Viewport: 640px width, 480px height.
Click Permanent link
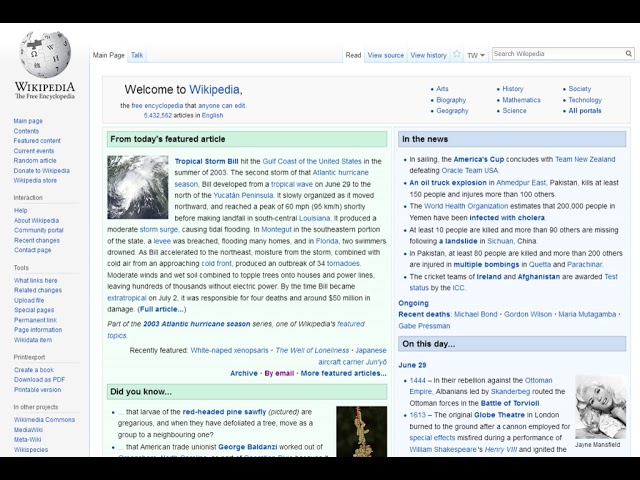(35, 320)
